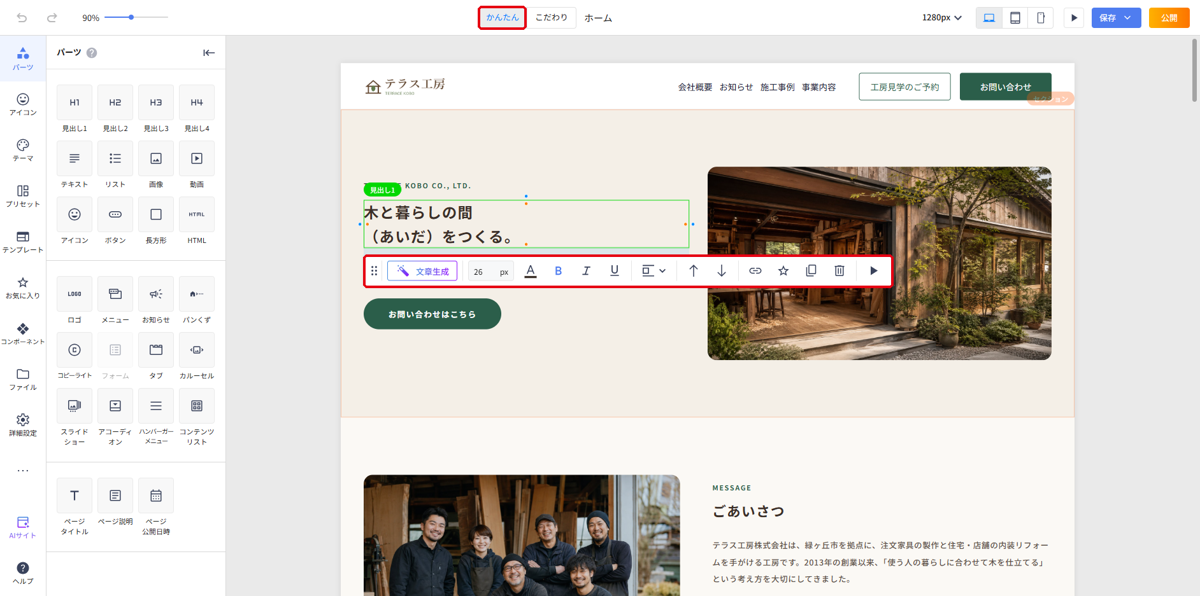Select the メニュー part
The image size is (1200, 596).
pyautogui.click(x=115, y=300)
